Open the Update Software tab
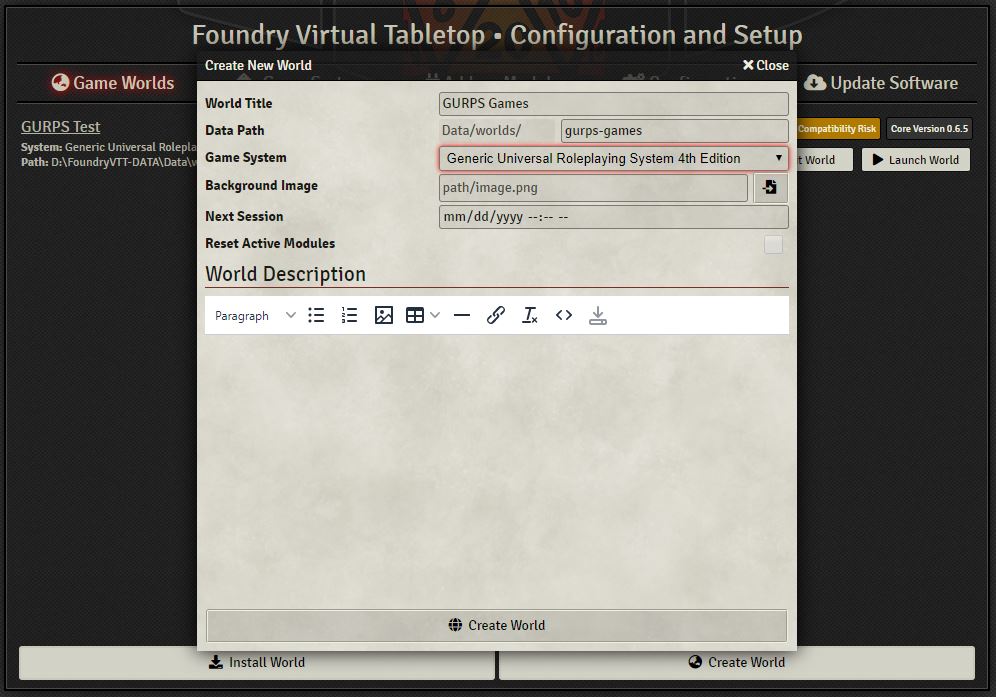This screenshot has height=697, width=996. (881, 83)
